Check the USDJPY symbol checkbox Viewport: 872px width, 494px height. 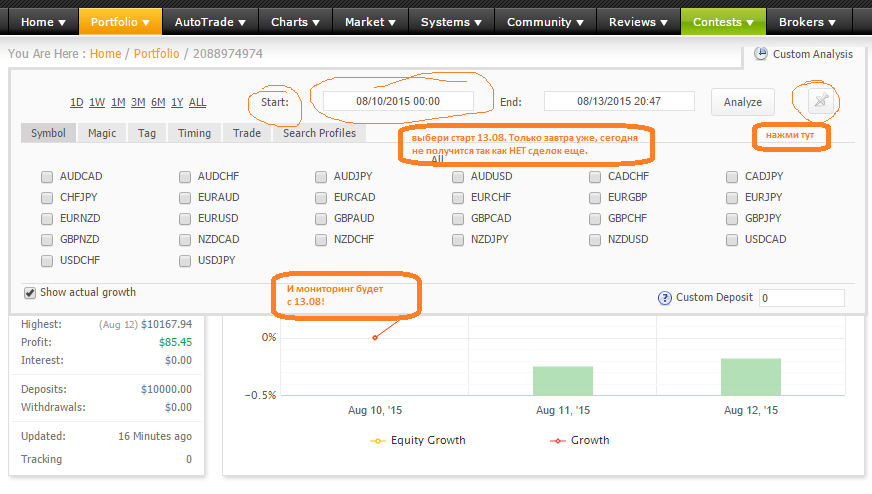[185, 261]
